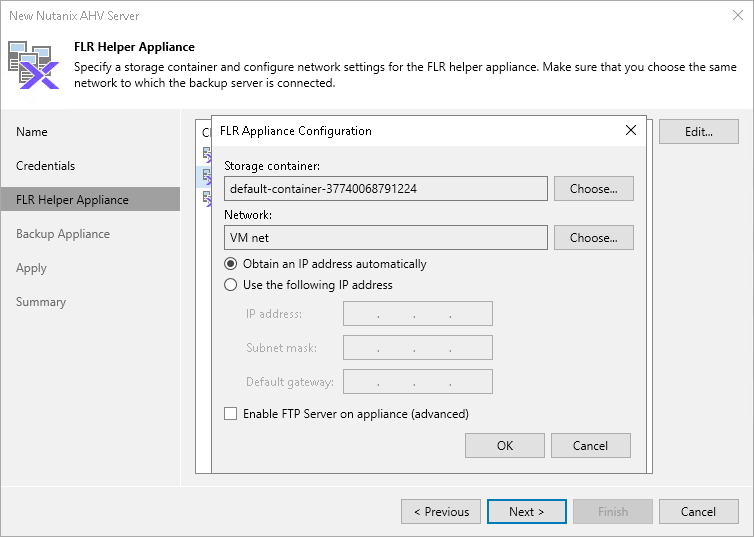This screenshot has height=537, width=754.
Task: Close the FLR Appliance Configuration dialog
Action: pyautogui.click(x=631, y=130)
